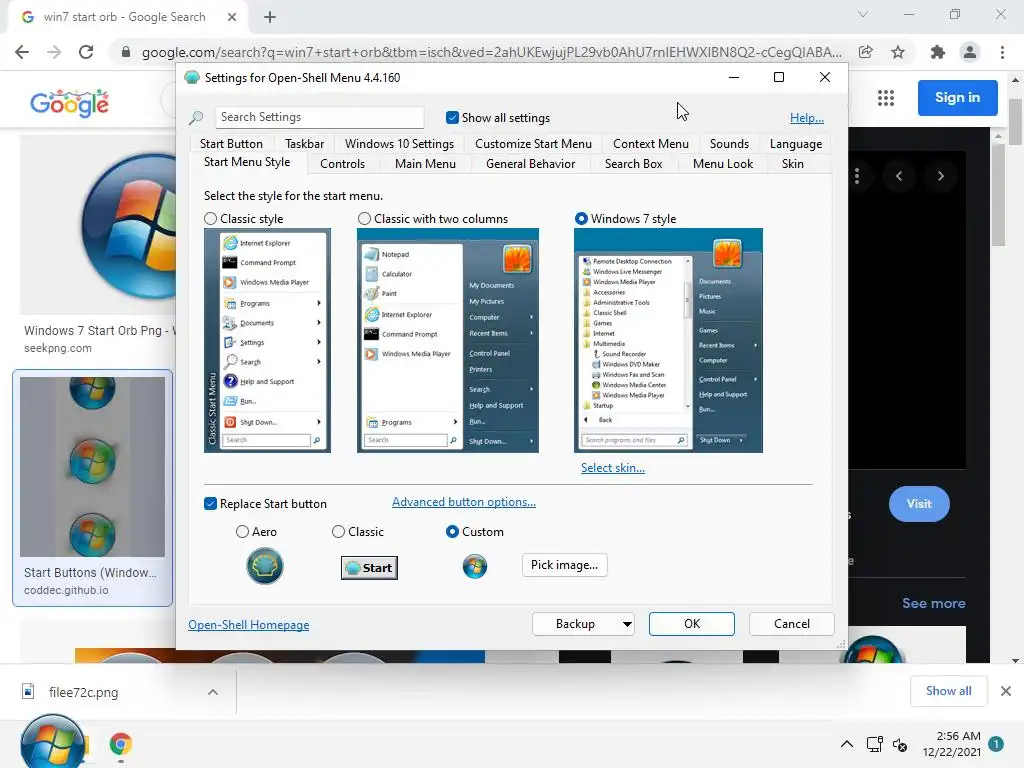
Task: Open the Backup dropdown arrow
Action: pyautogui.click(x=627, y=624)
